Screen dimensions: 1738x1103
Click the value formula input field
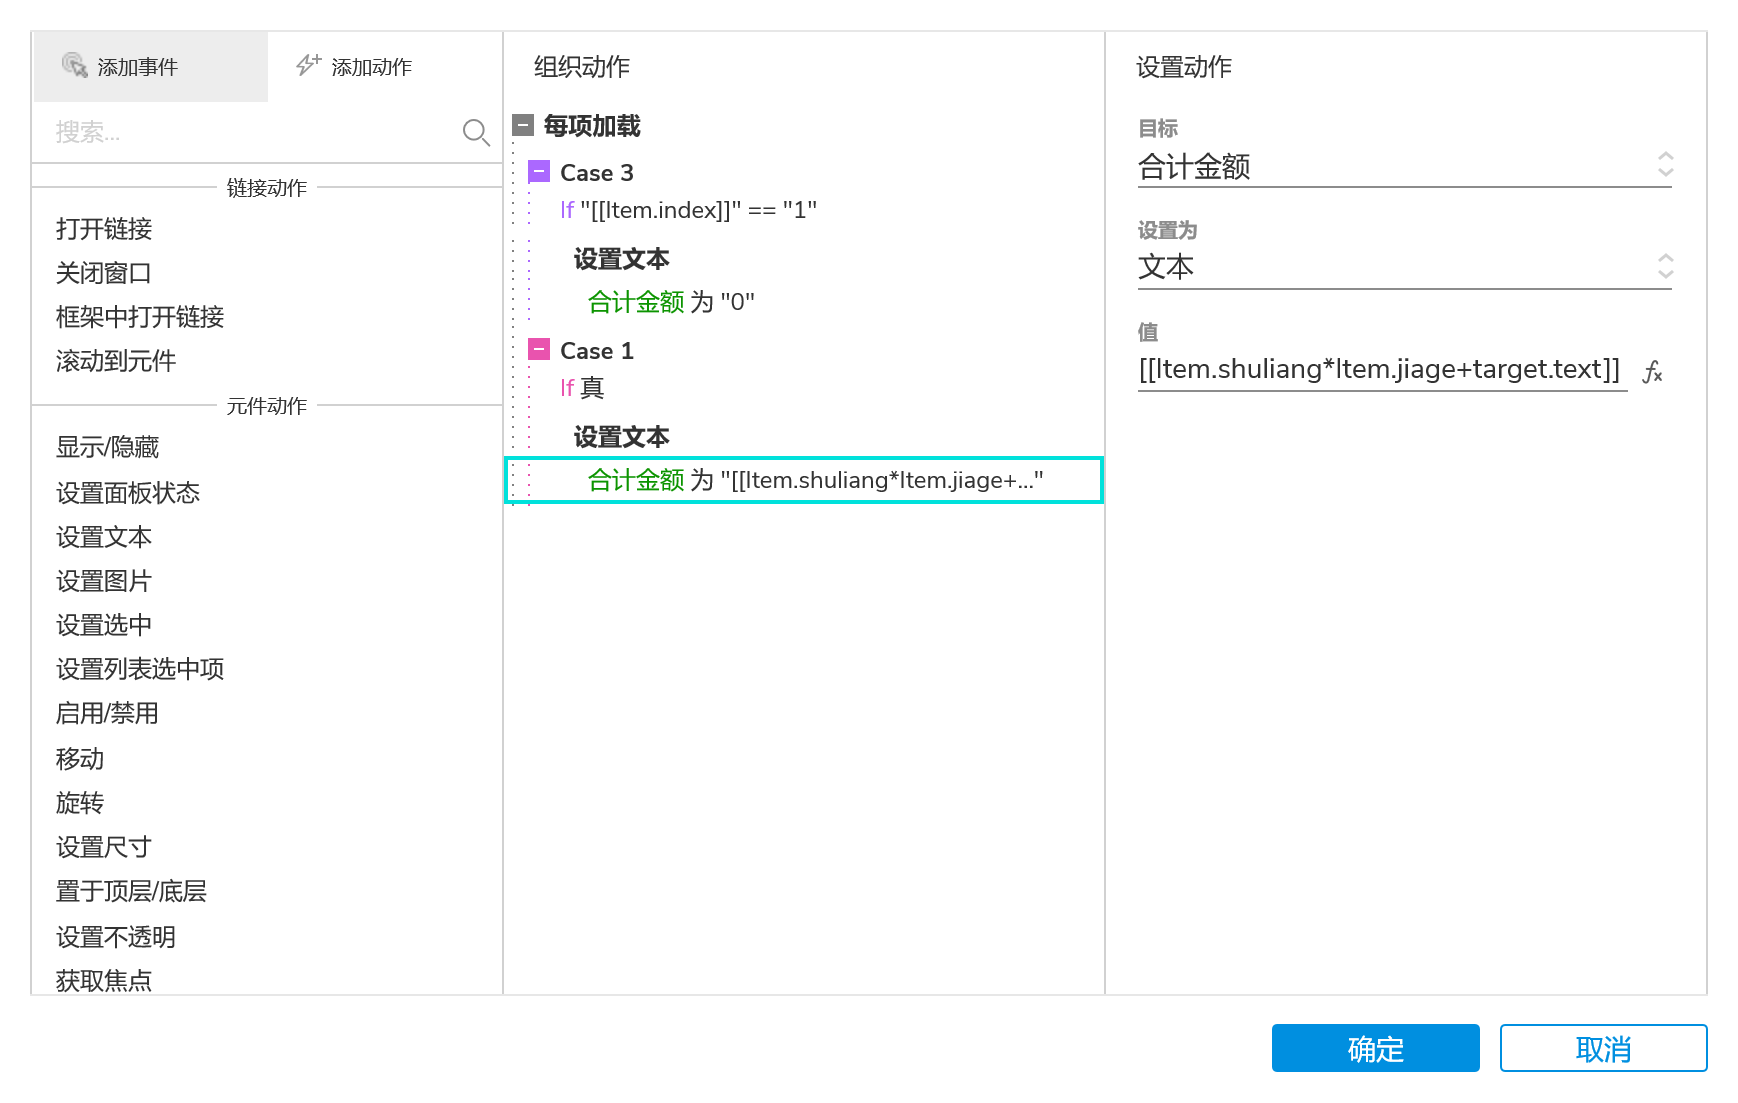click(1380, 370)
